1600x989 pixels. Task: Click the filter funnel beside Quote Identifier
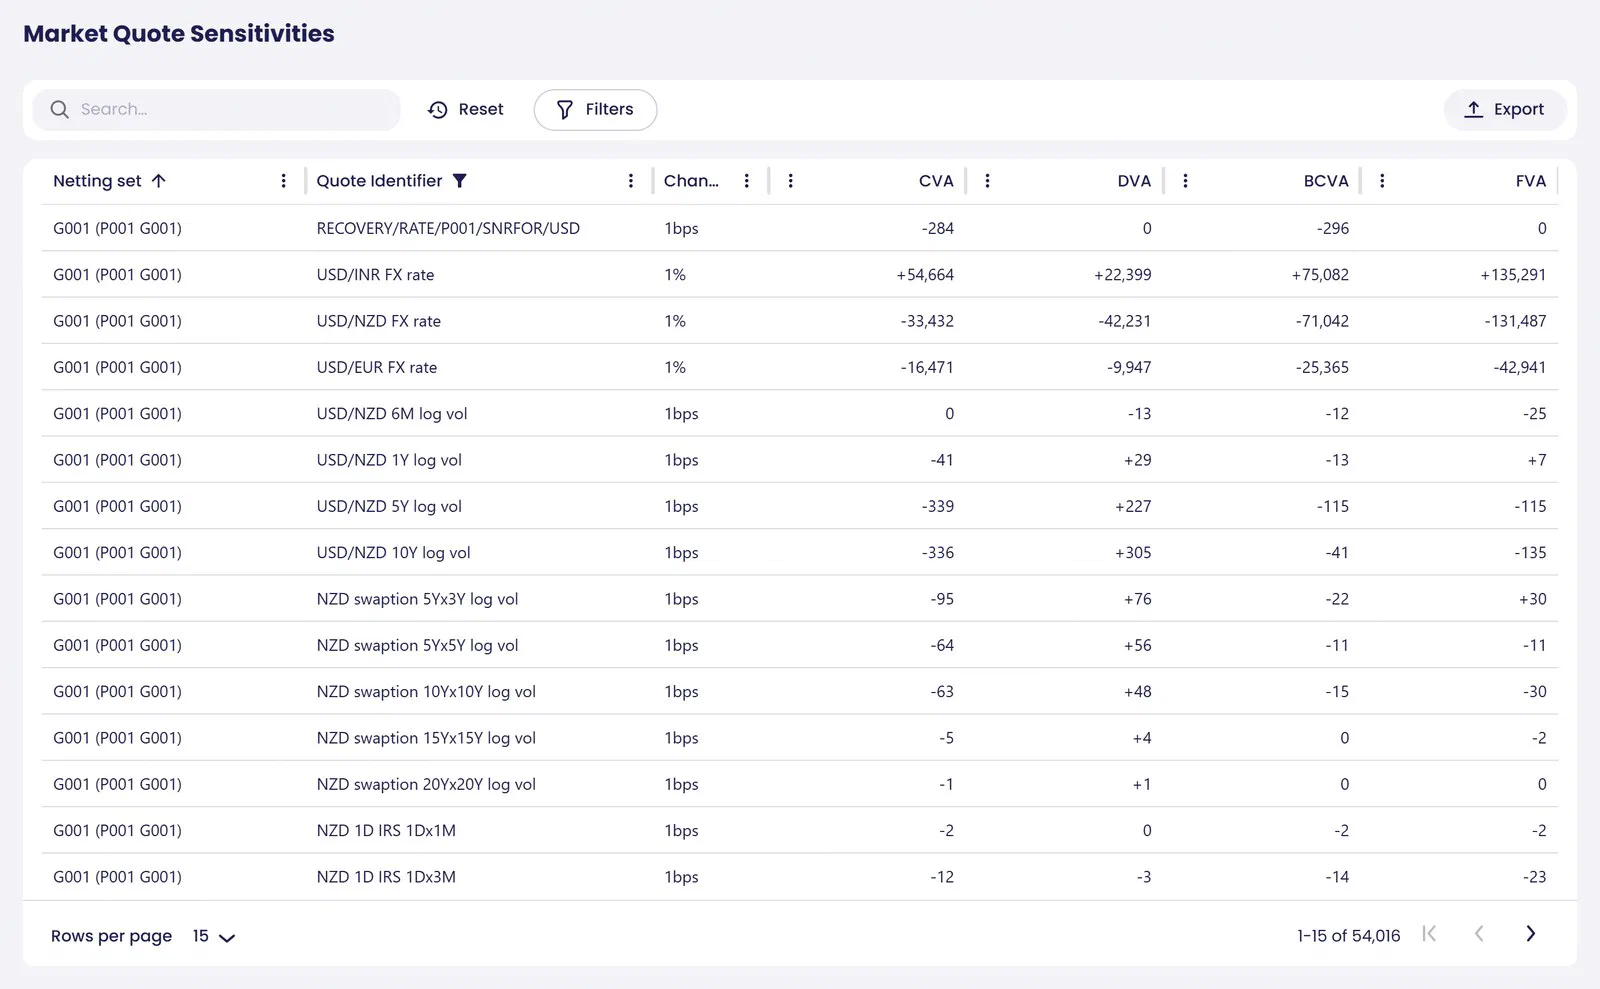click(460, 181)
